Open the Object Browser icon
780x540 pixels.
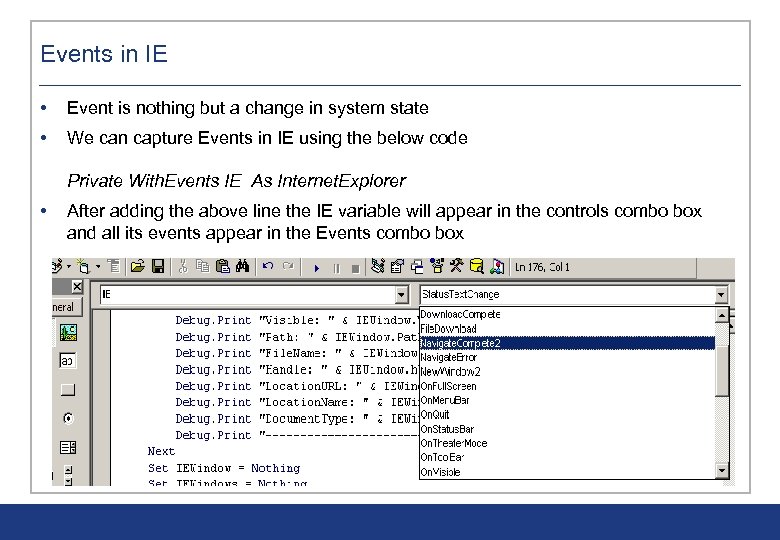[437, 267]
